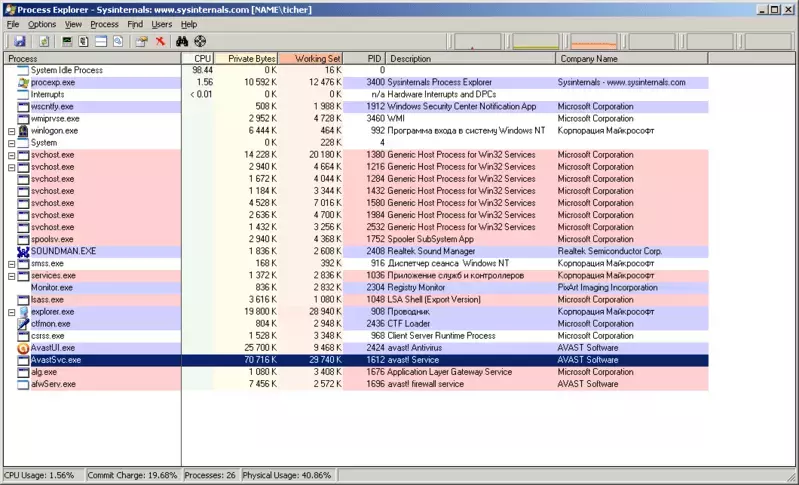Click the 'Realtek Sound Manager' description
The image size is (799, 485).
(x=431, y=252)
